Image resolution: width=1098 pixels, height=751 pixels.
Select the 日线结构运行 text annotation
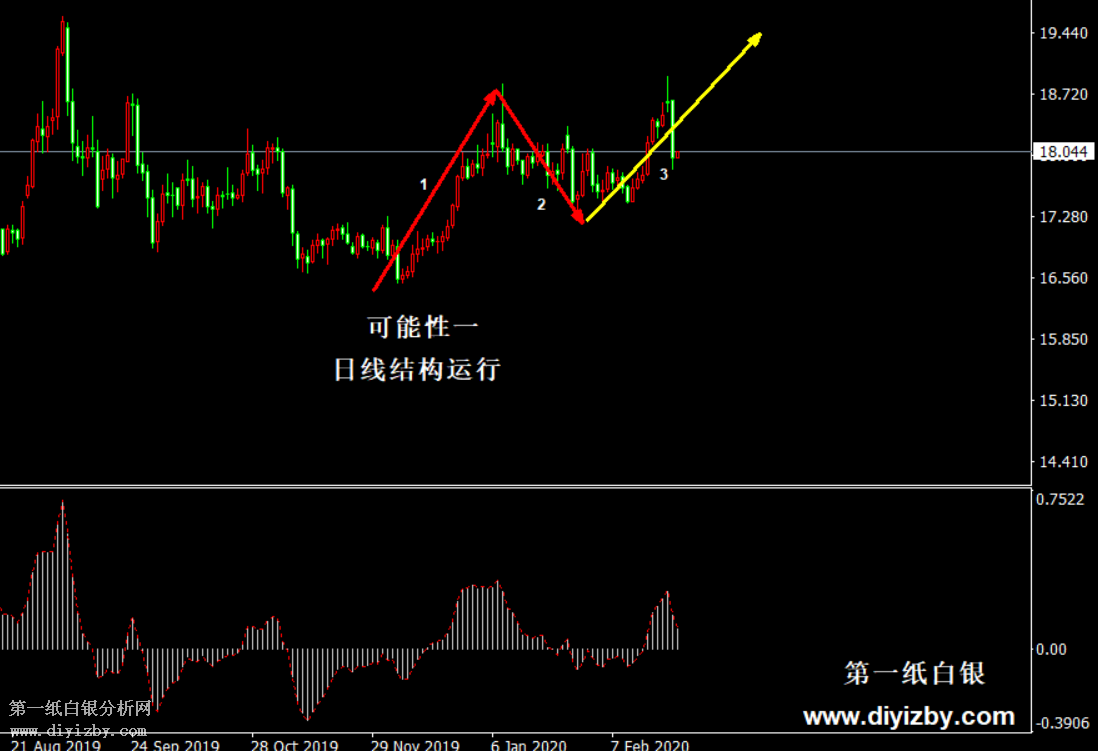coord(416,370)
